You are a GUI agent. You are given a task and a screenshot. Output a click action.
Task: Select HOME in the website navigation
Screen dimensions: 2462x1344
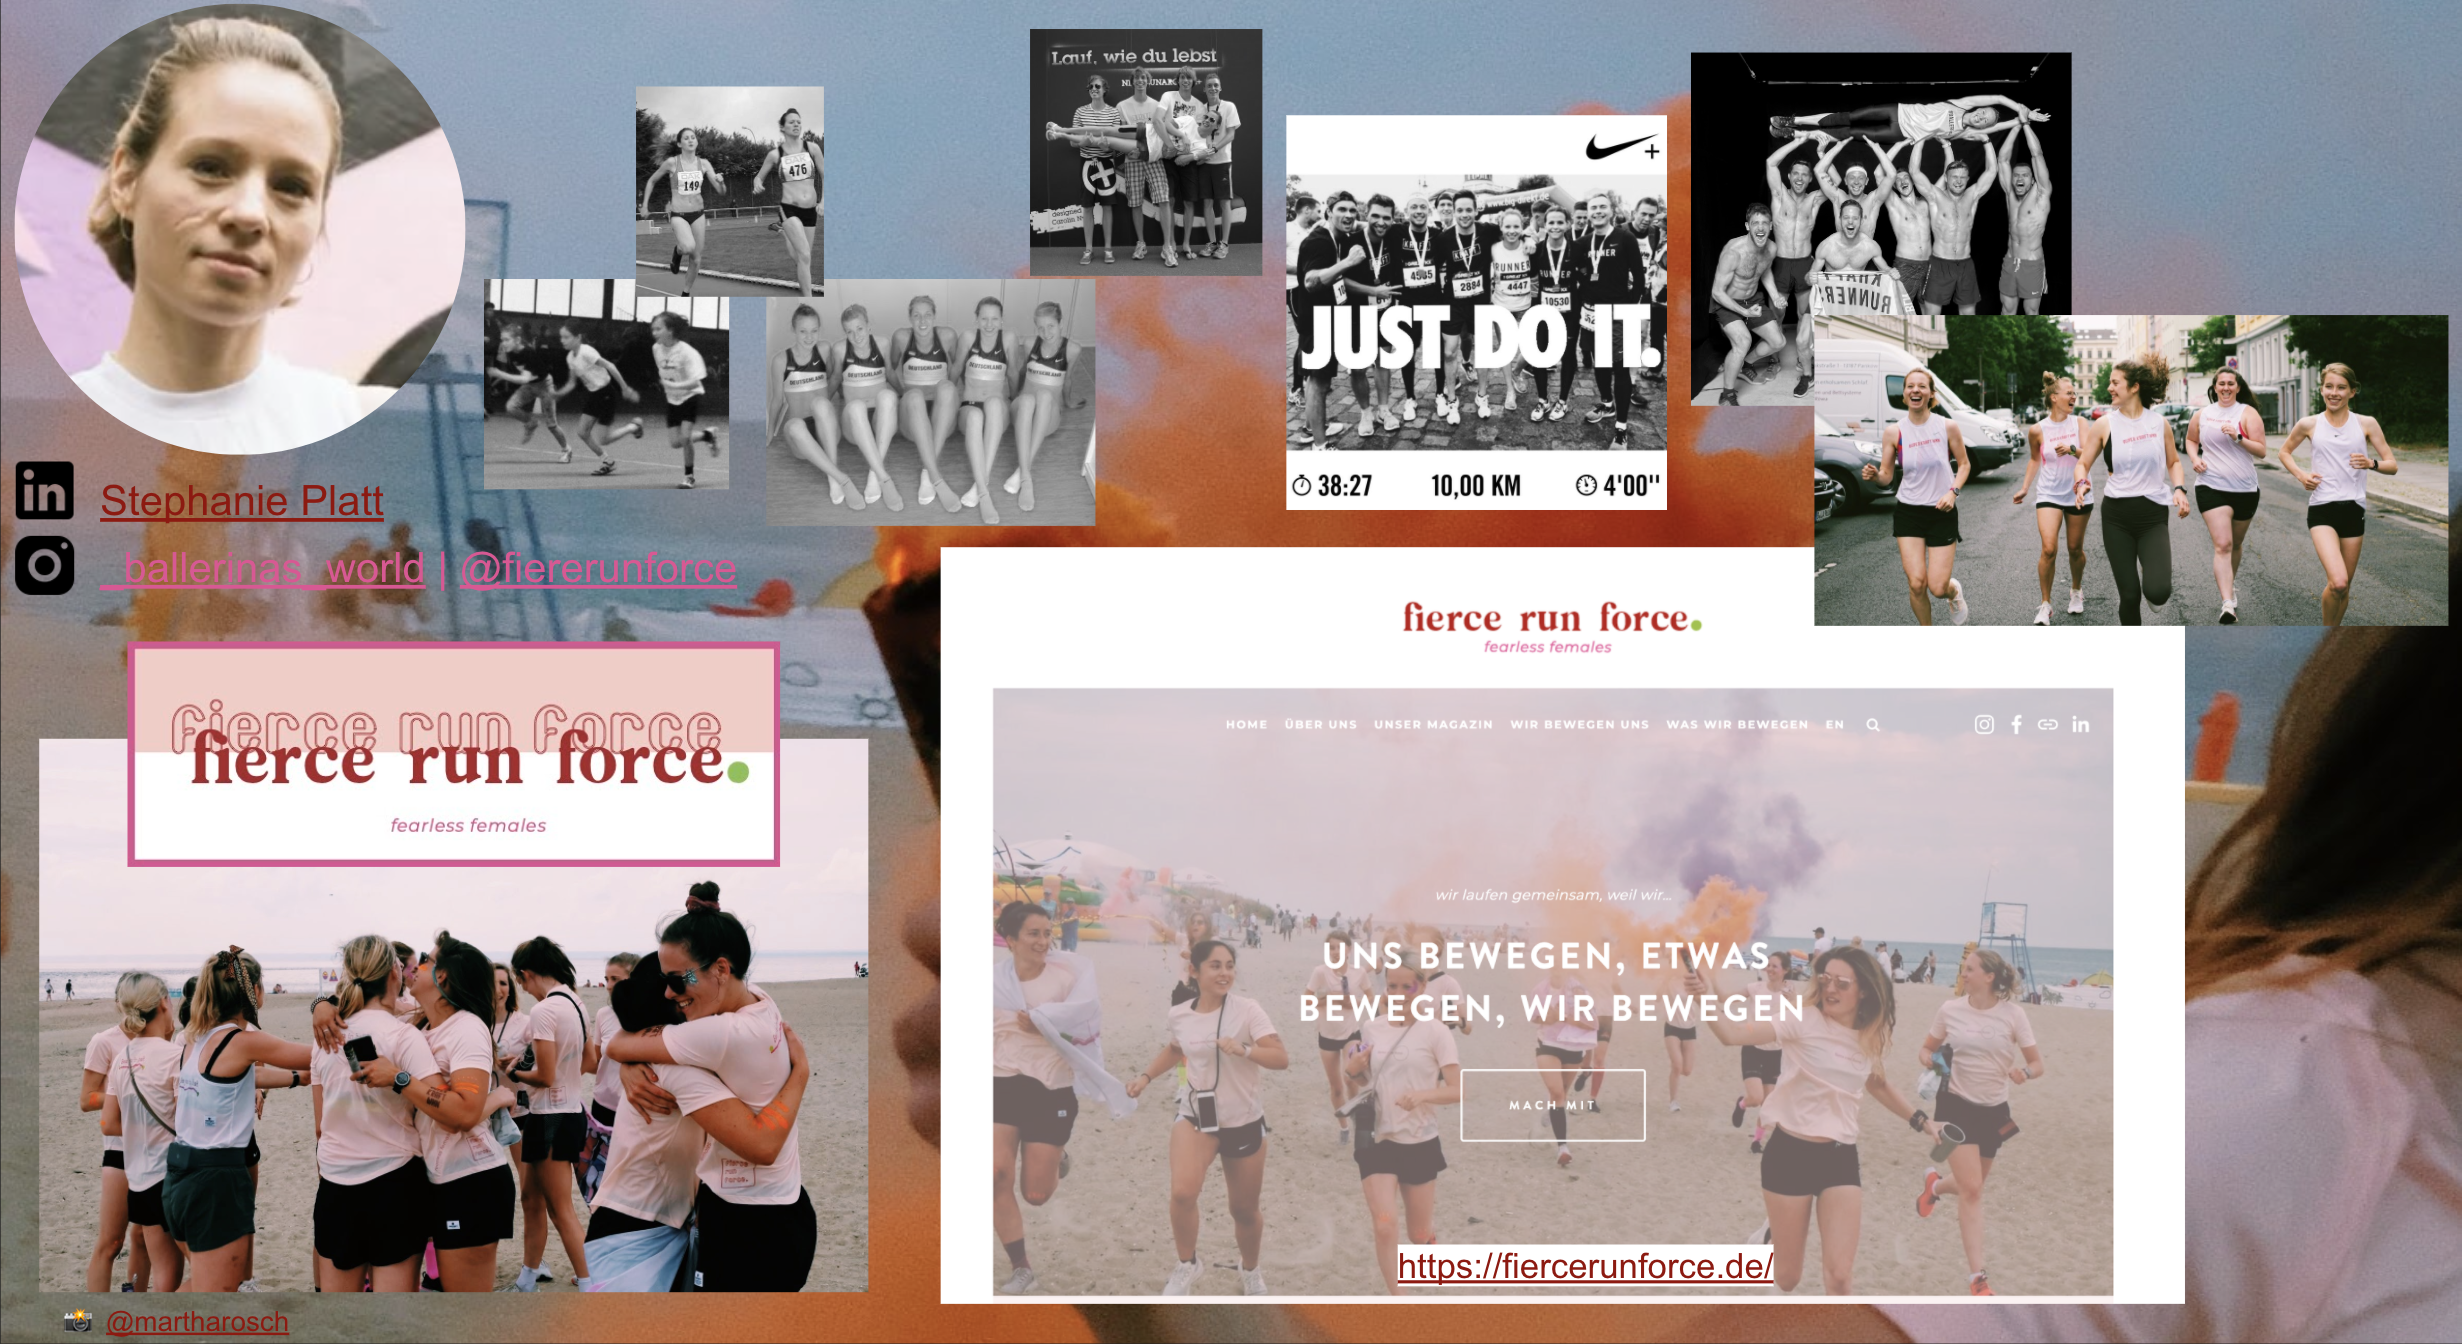pos(1246,725)
